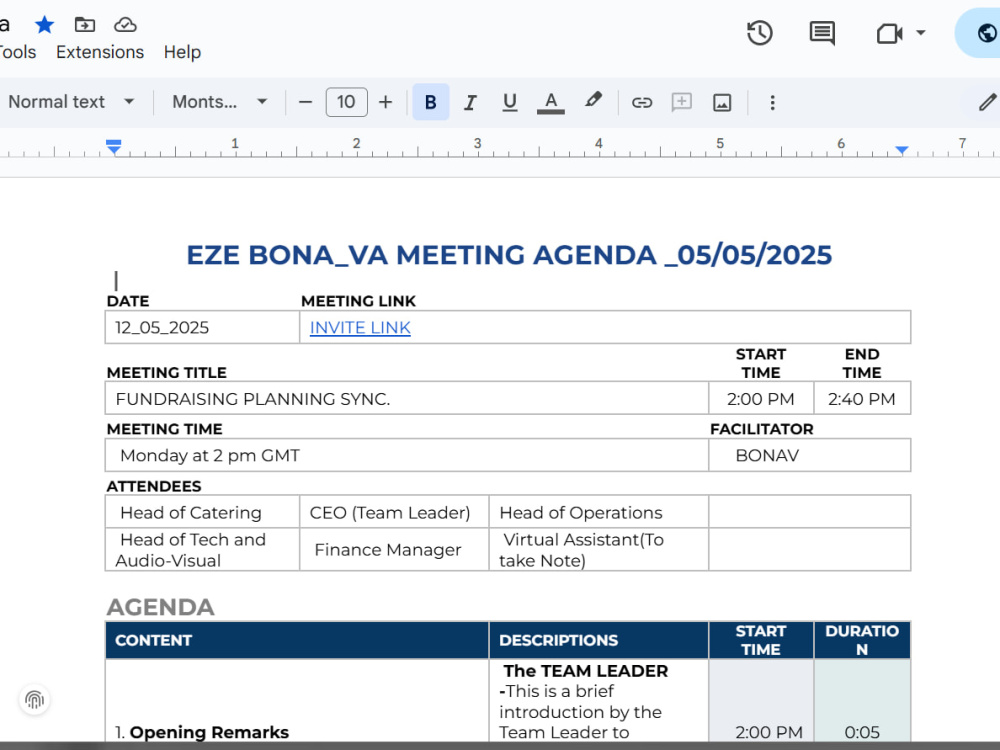The height and width of the screenshot is (750, 1000).
Task: Click the fingerprint icon at bottom left
Action: (34, 700)
